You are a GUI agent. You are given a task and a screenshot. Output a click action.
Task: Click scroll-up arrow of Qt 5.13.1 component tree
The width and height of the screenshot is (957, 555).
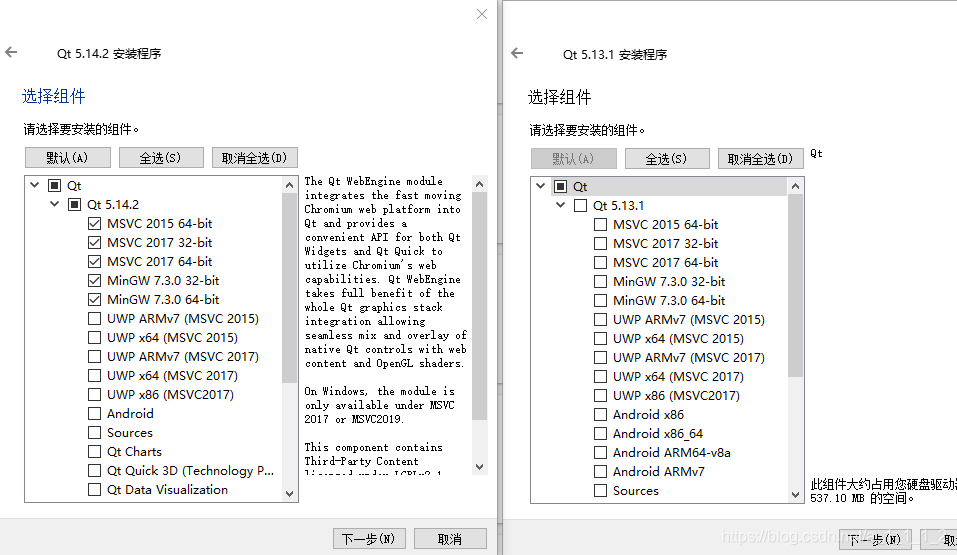click(x=795, y=186)
